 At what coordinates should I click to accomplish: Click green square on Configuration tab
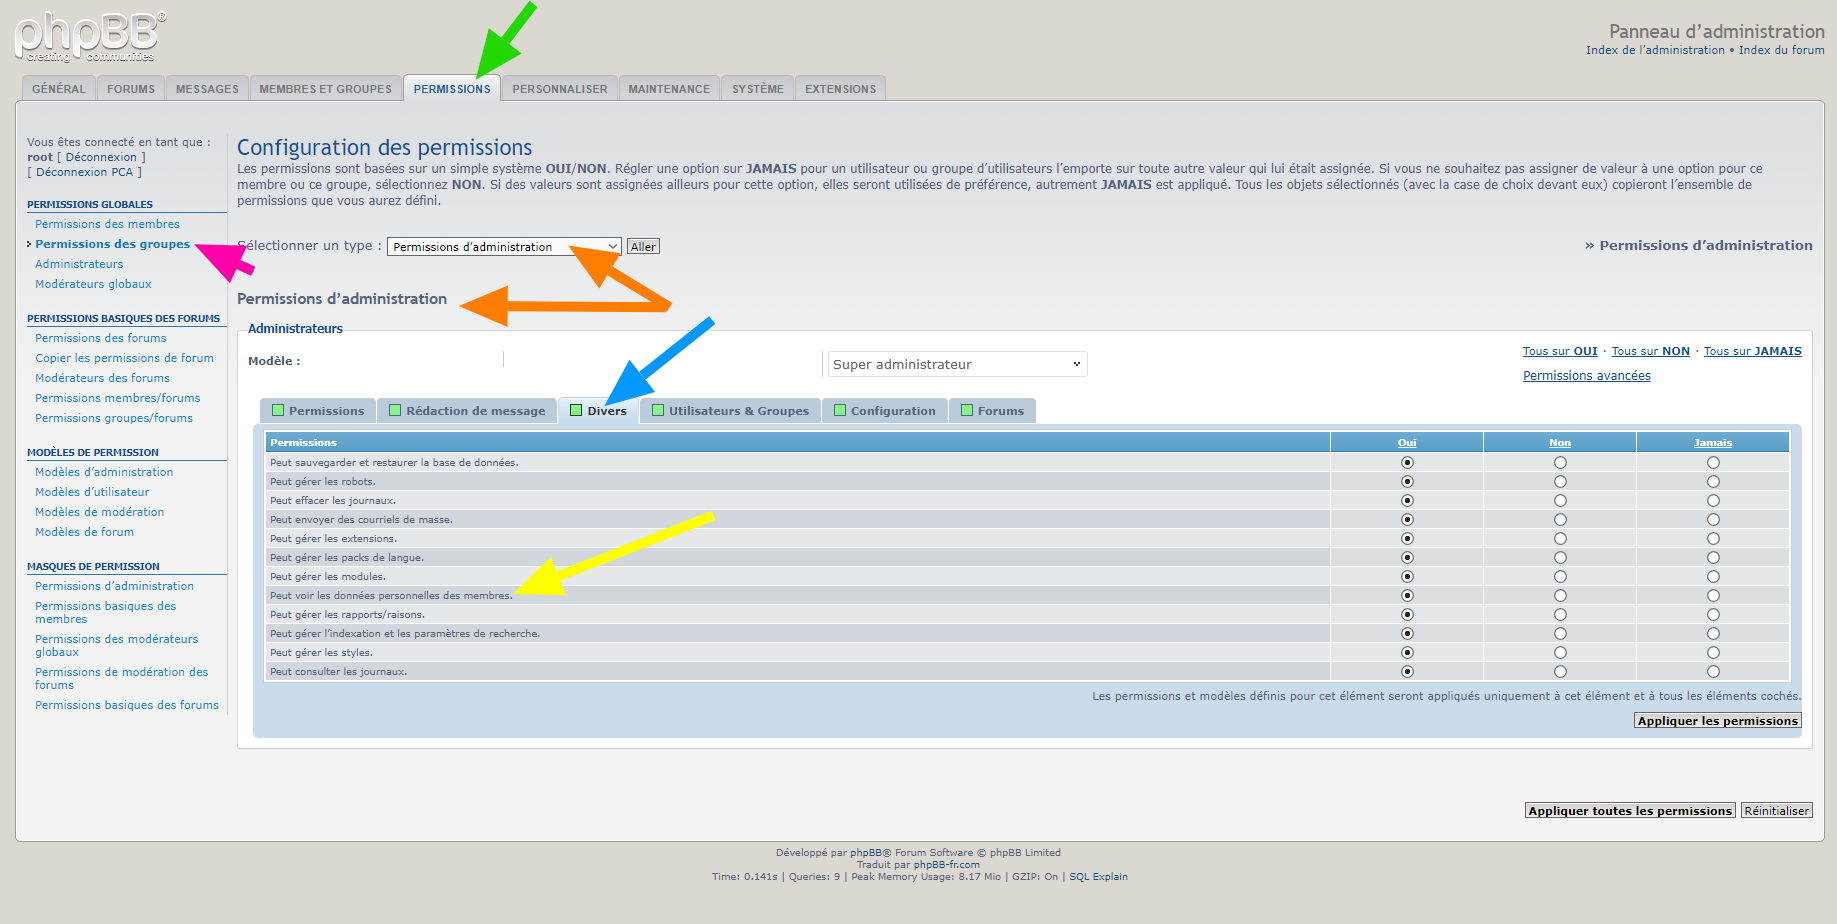840,410
